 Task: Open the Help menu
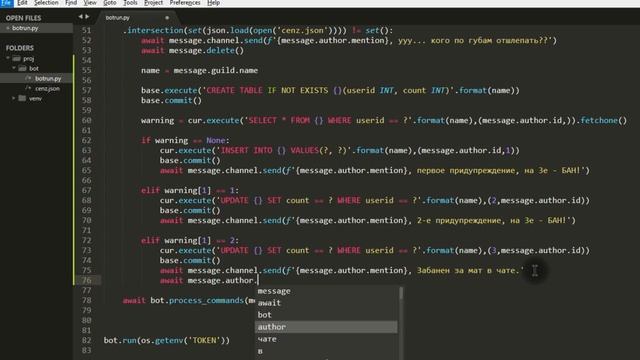pyautogui.click(x=213, y=3)
